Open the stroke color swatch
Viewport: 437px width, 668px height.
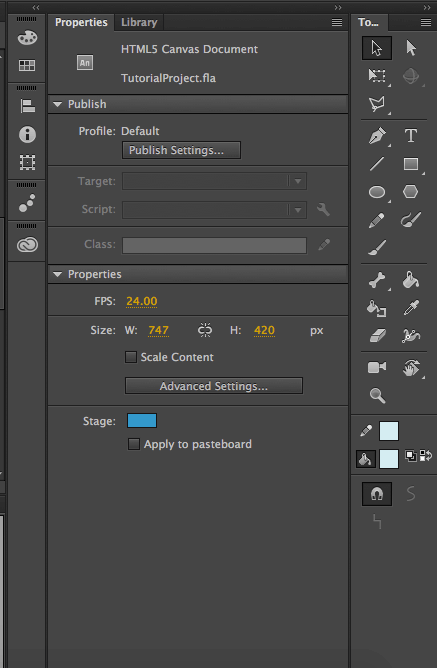tap(389, 431)
